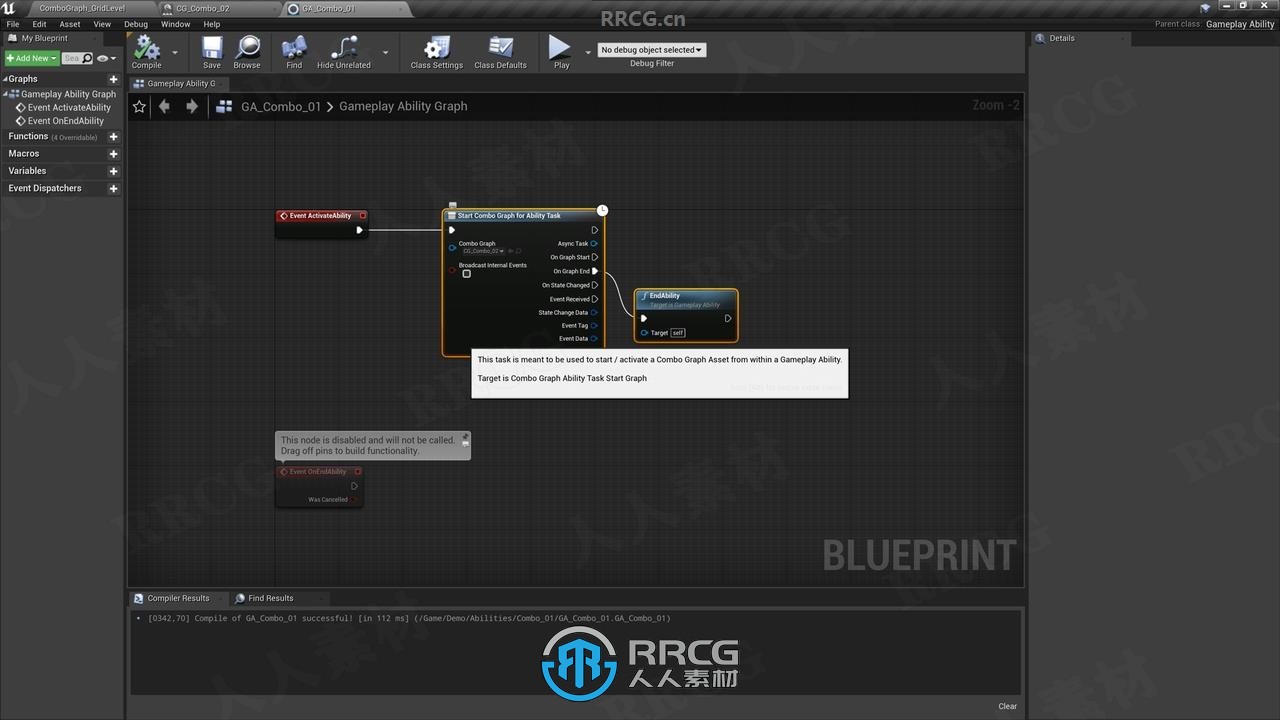Save the blueprint with the Save icon
Screen dimensions: 1280x720
(212, 47)
